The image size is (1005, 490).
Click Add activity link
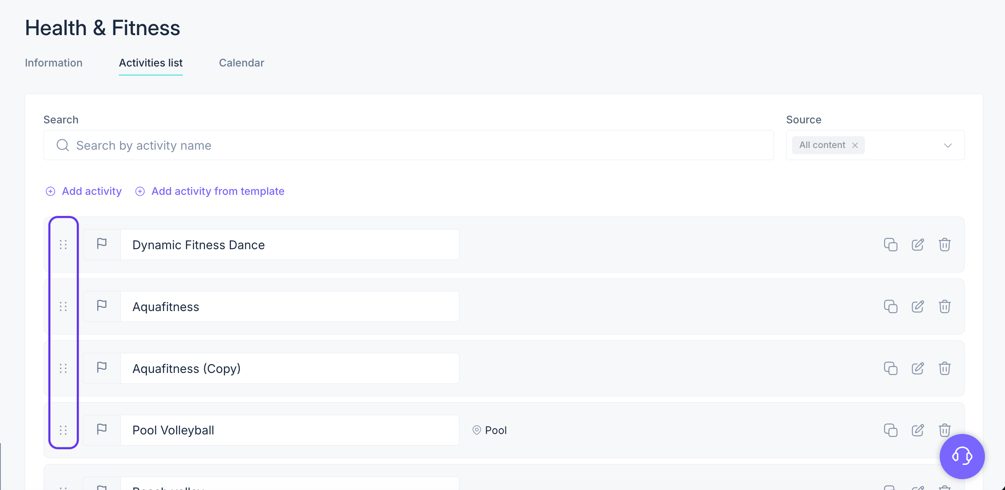tap(83, 191)
